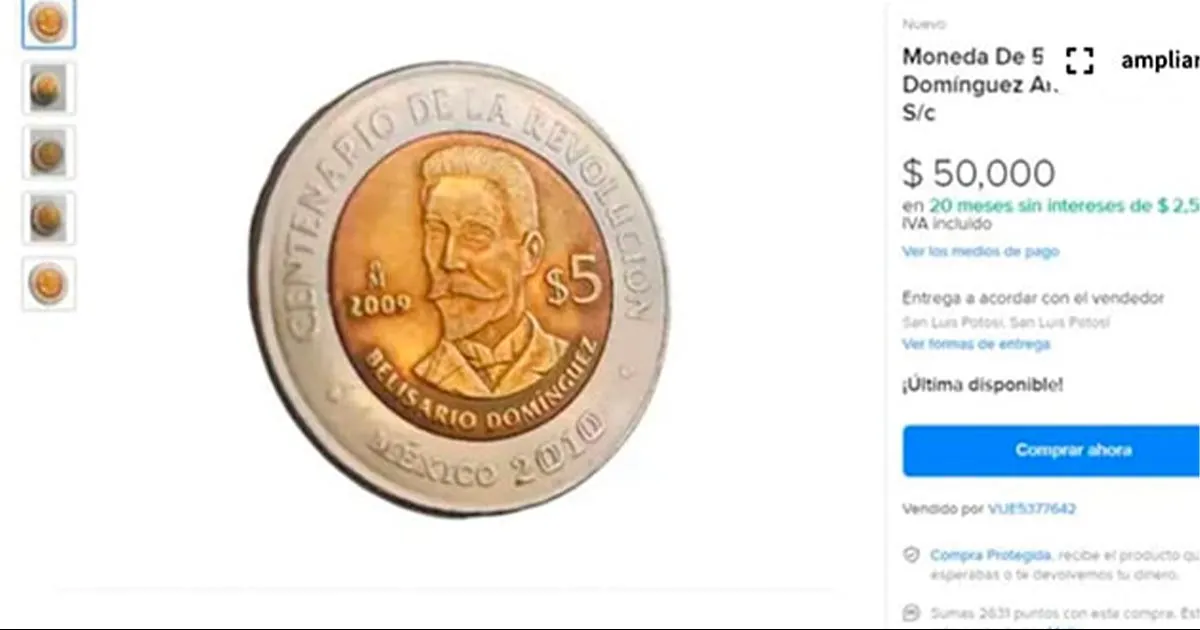The height and width of the screenshot is (630, 1200).
Task: Select the fourth coin thumbnail
Action: coord(48,219)
